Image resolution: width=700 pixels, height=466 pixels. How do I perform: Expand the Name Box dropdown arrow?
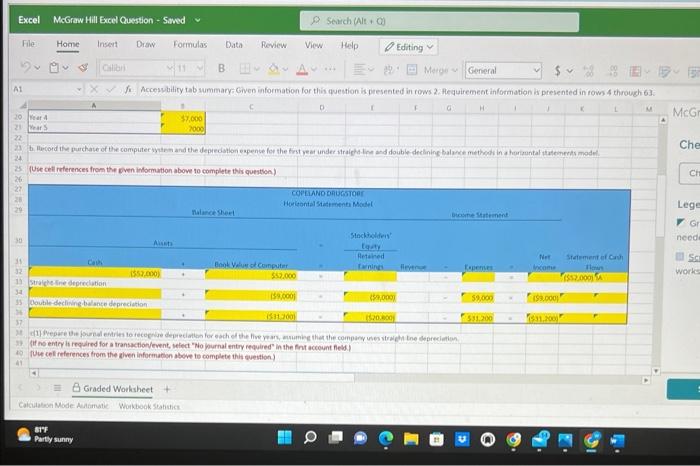pyautogui.click(x=79, y=89)
